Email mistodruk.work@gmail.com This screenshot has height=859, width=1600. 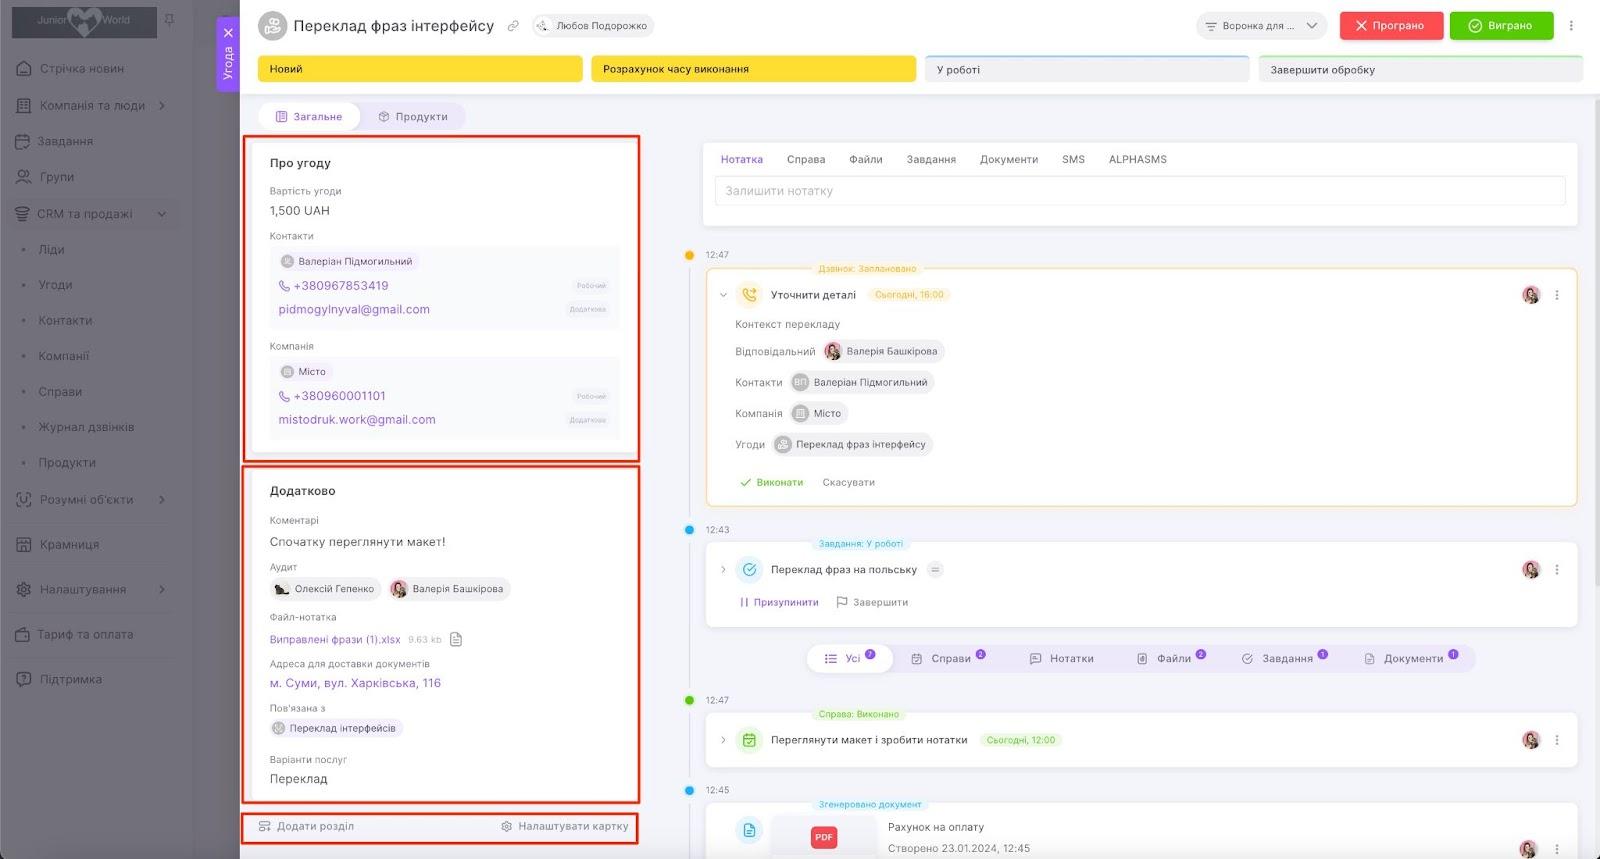click(x=357, y=420)
